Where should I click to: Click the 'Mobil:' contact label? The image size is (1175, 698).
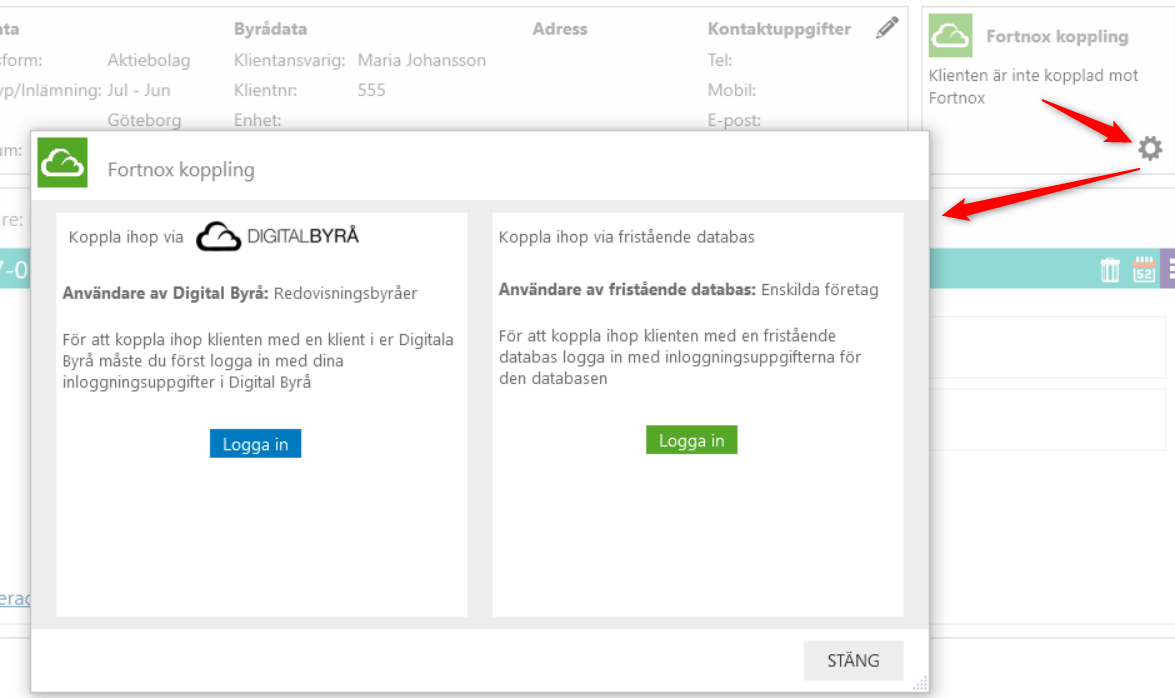click(x=731, y=90)
